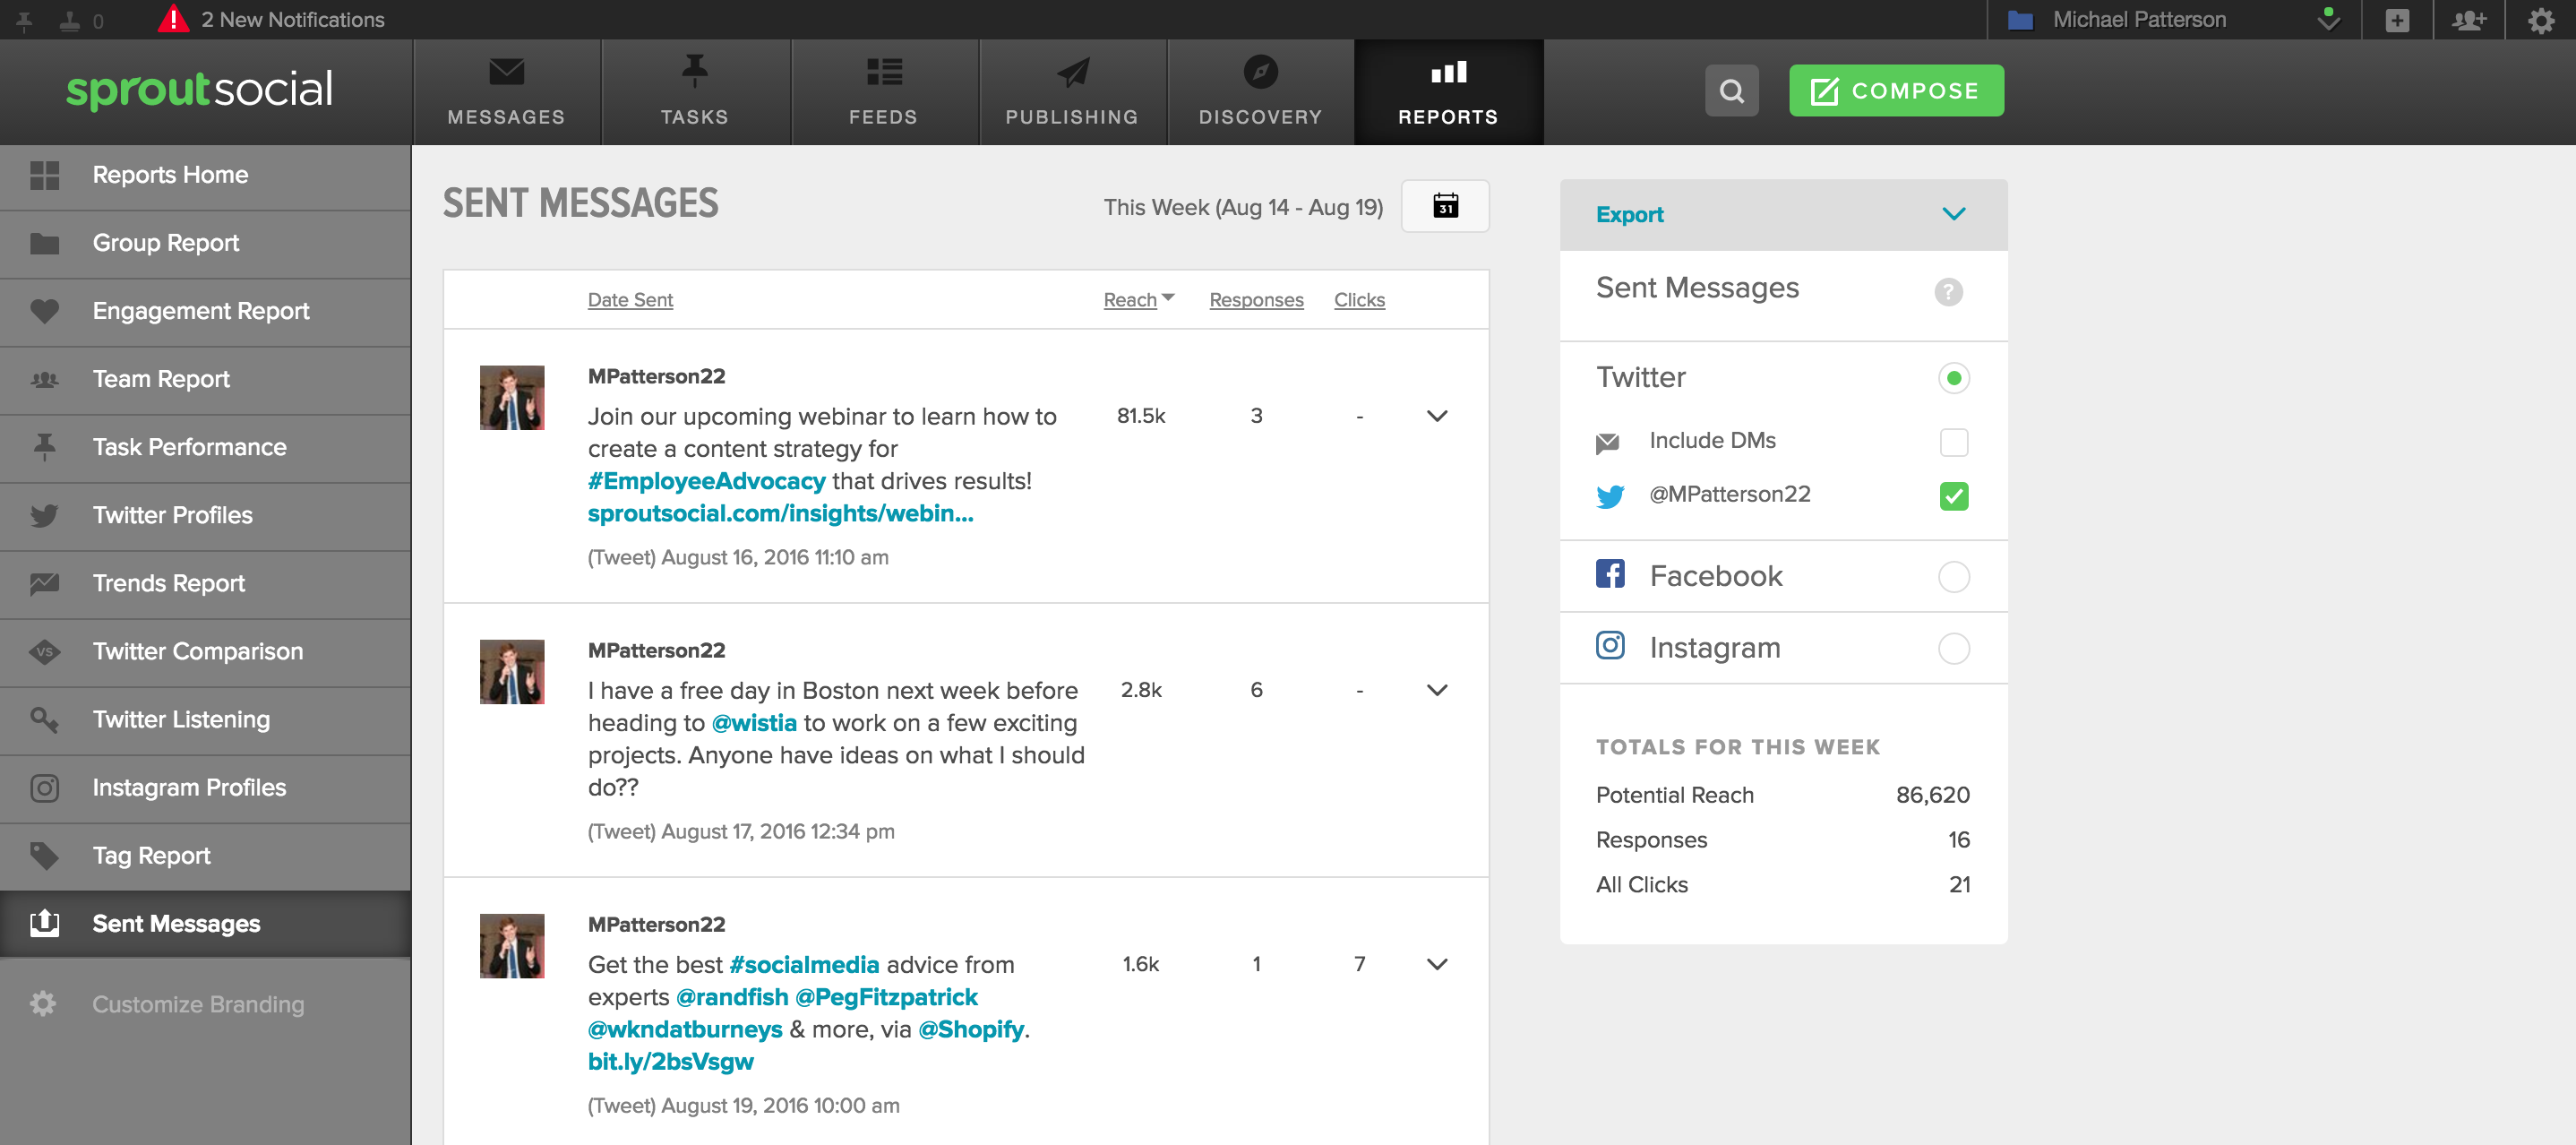
Task: Open the settings gear icon
Action: click(2541, 20)
